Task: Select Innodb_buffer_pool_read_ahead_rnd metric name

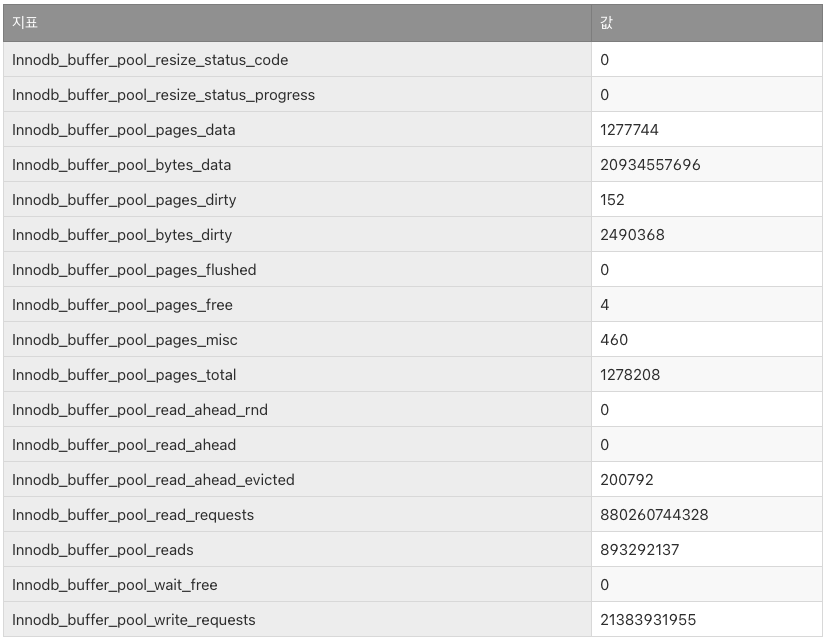Action: [x=140, y=410]
